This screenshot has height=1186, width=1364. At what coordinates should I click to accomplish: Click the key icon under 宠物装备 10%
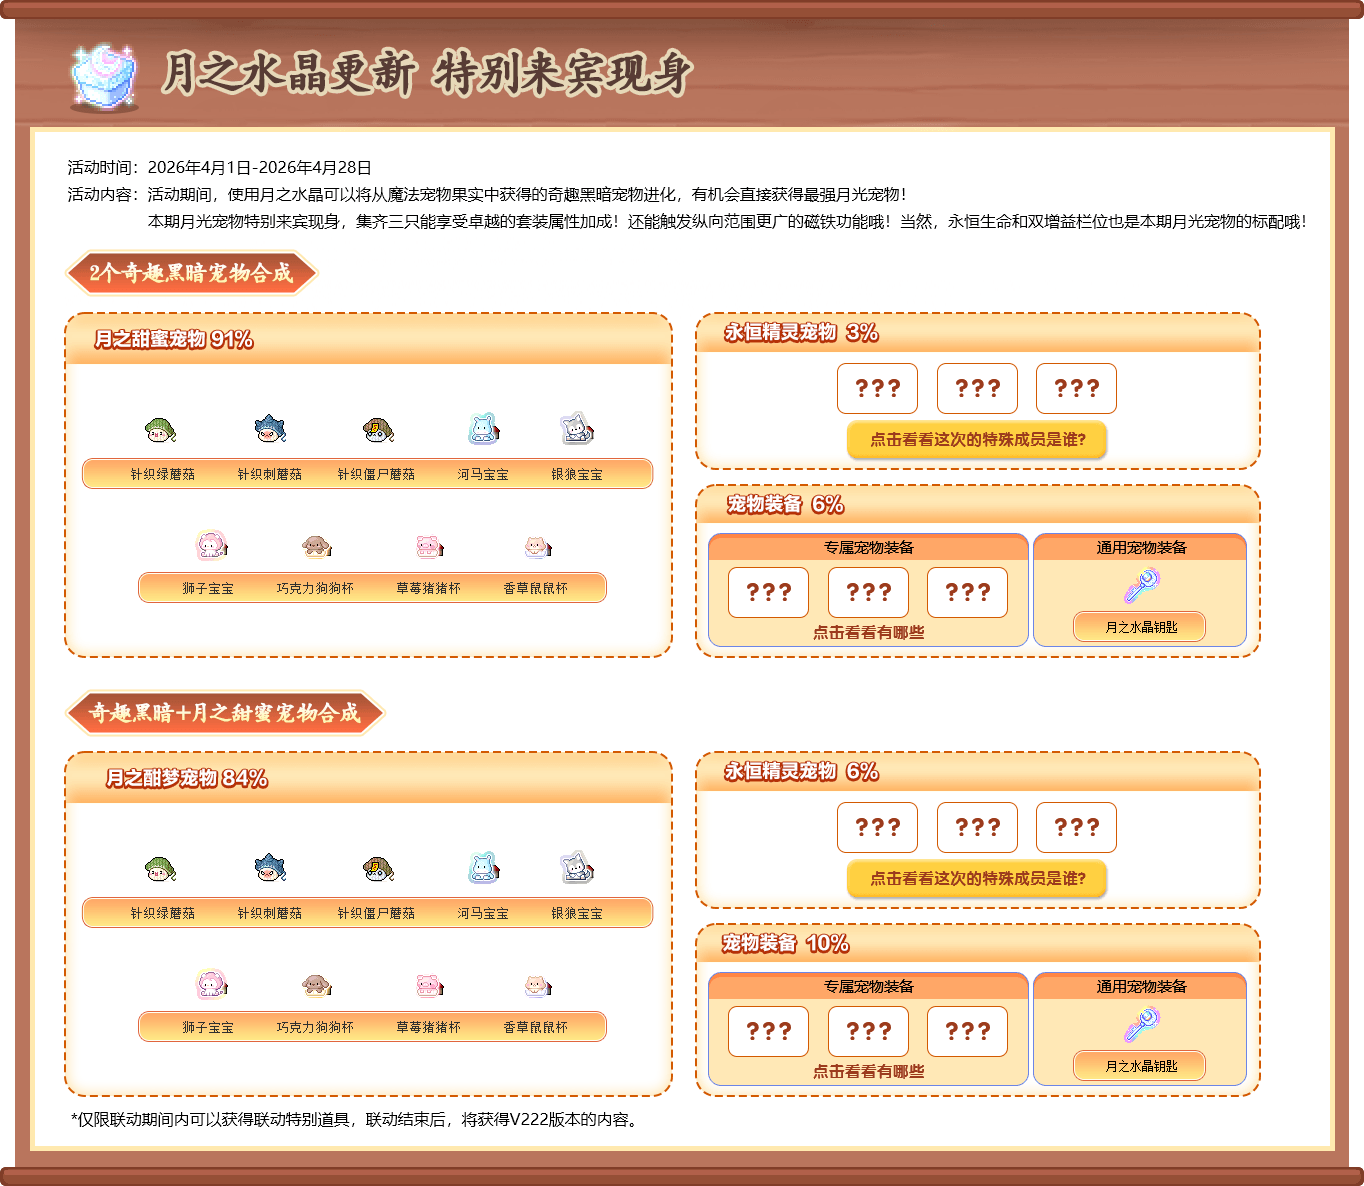(x=1140, y=1025)
